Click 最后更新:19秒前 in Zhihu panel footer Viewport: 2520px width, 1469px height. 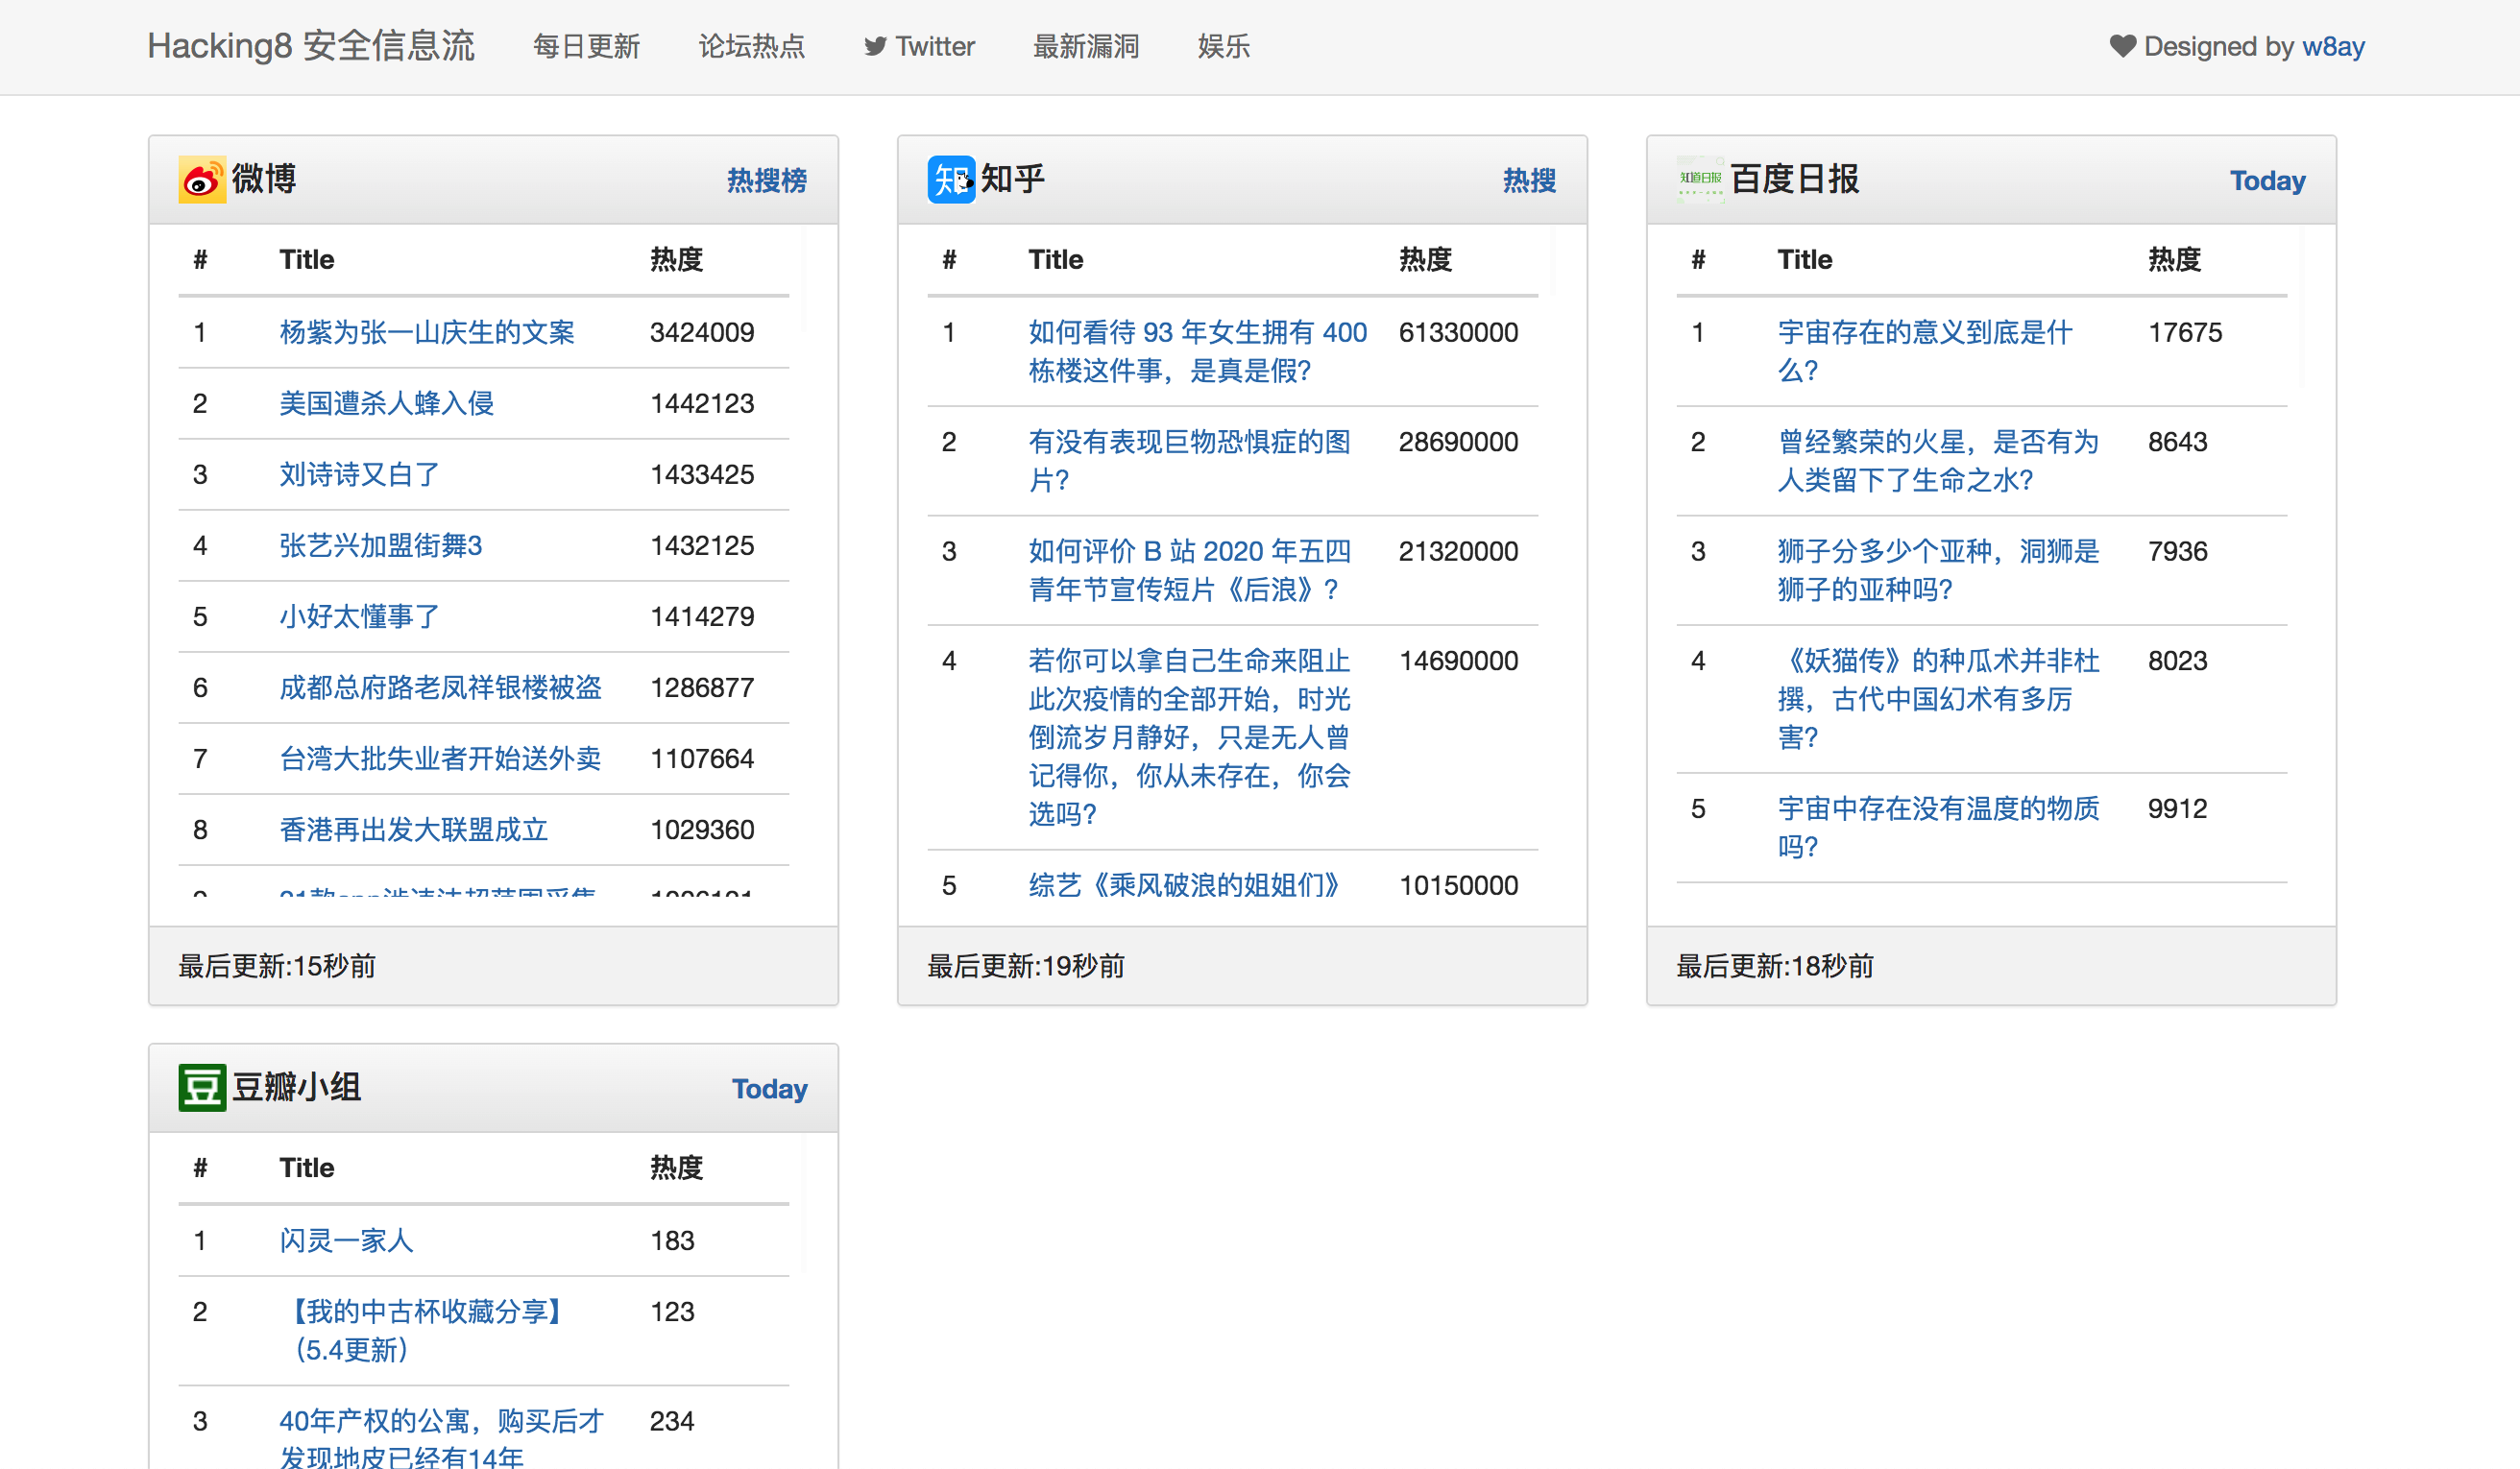click(1026, 967)
